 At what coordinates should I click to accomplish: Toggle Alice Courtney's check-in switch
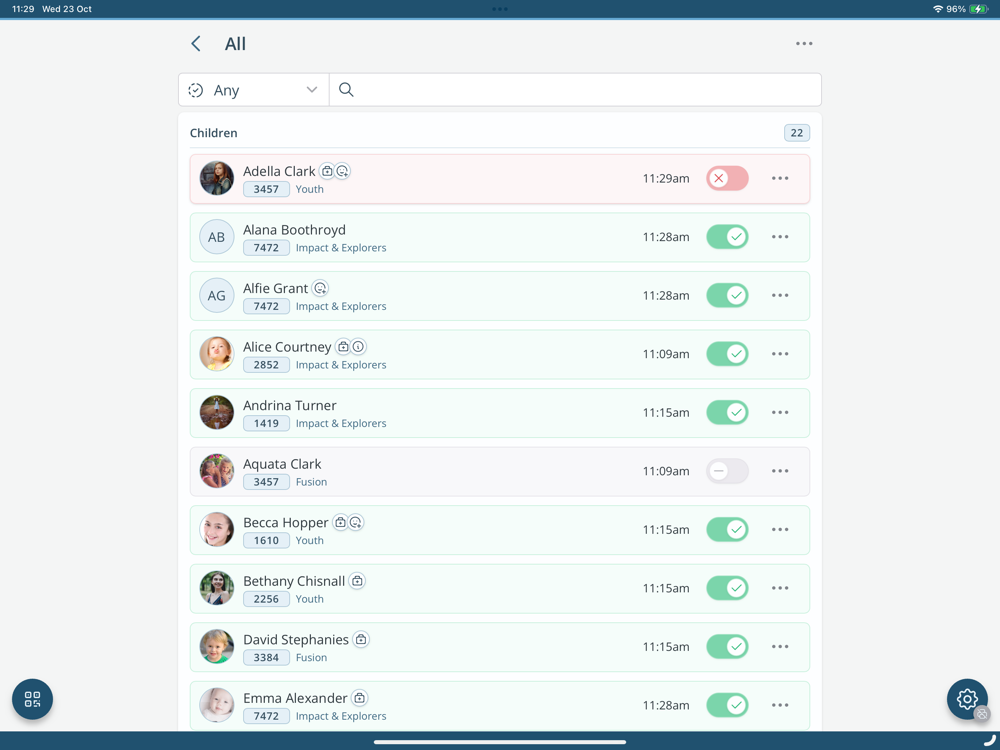point(727,354)
